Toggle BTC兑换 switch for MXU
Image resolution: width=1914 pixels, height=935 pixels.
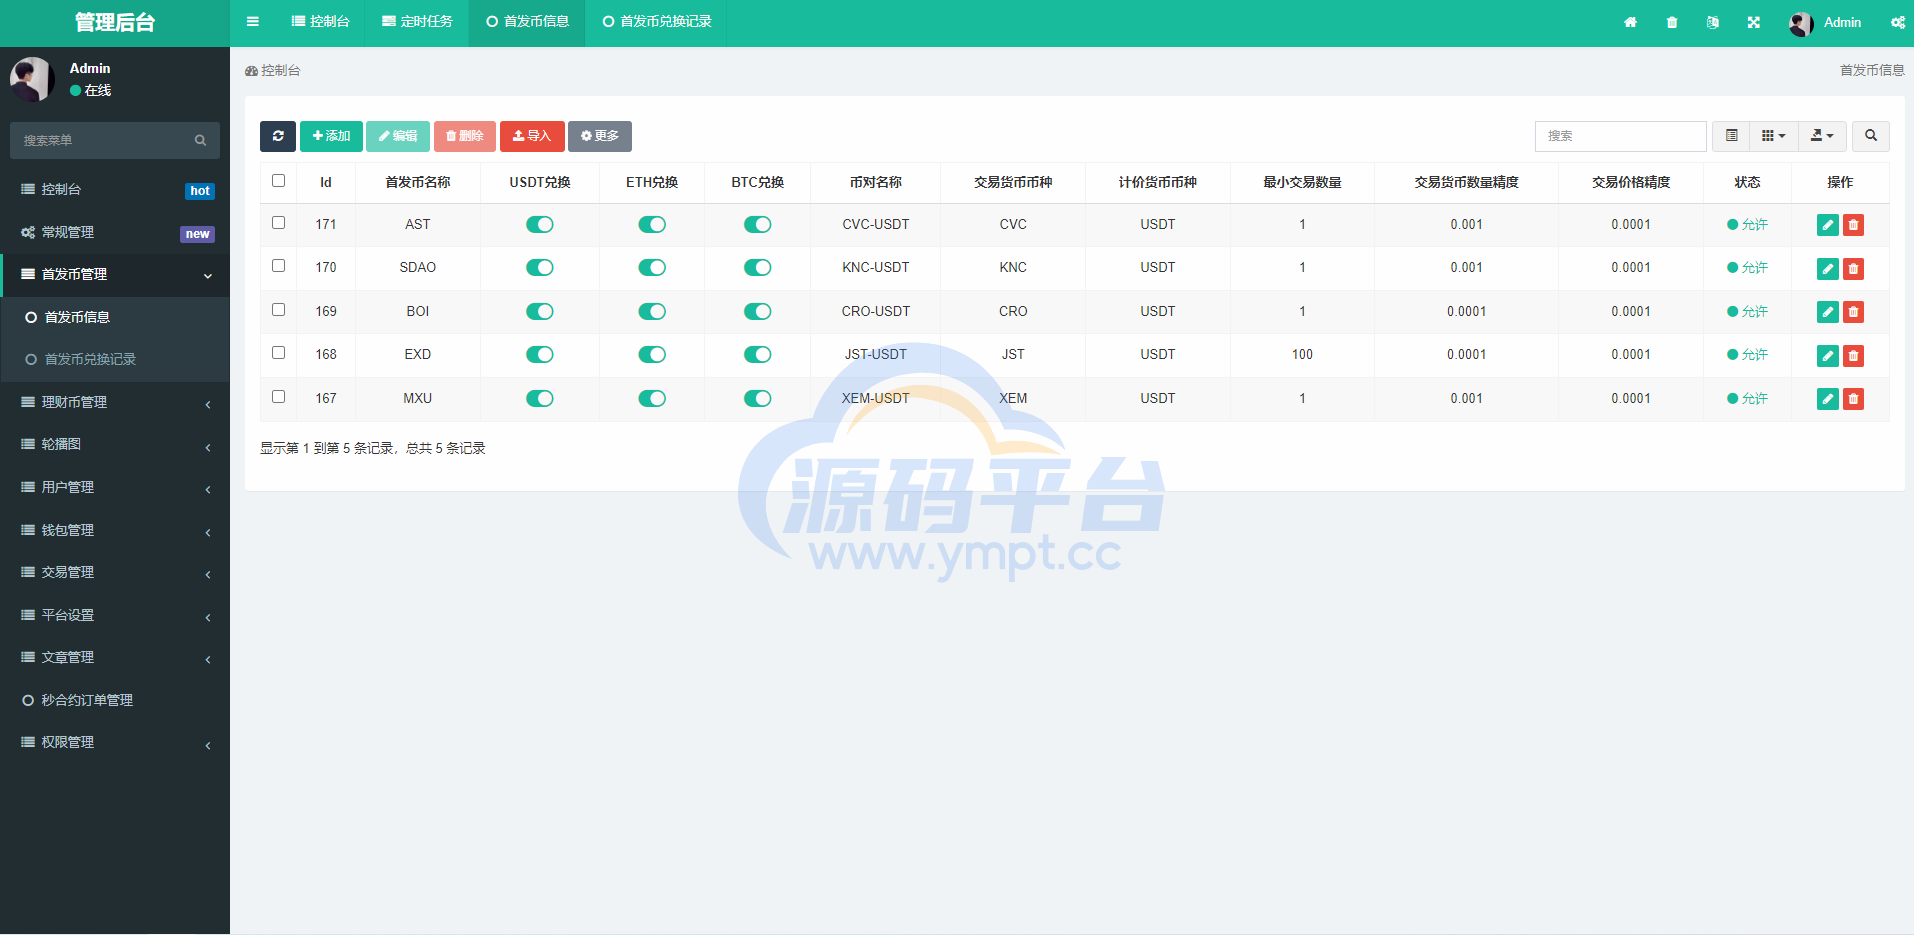click(x=757, y=399)
